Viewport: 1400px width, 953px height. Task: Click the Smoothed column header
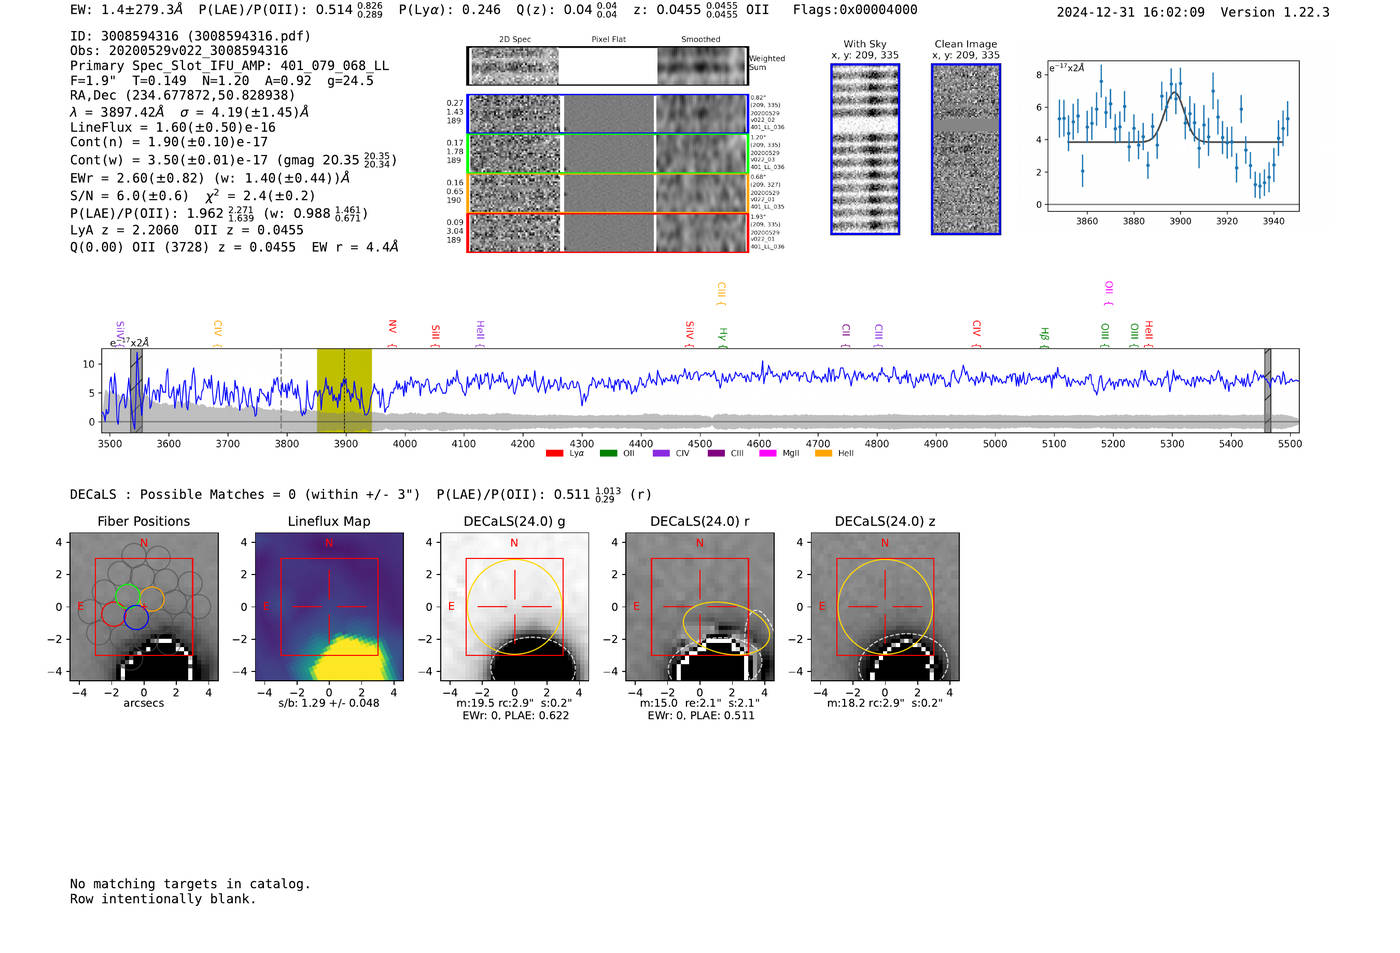(701, 40)
